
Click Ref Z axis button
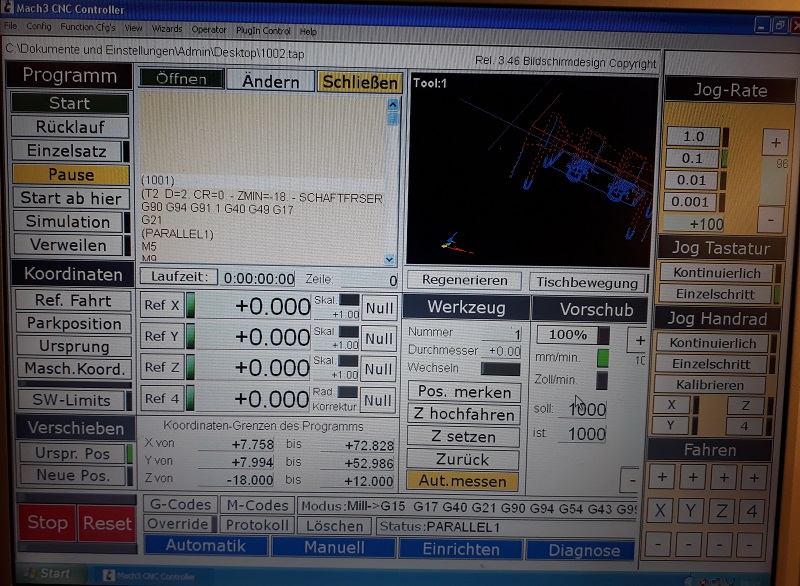[162, 367]
